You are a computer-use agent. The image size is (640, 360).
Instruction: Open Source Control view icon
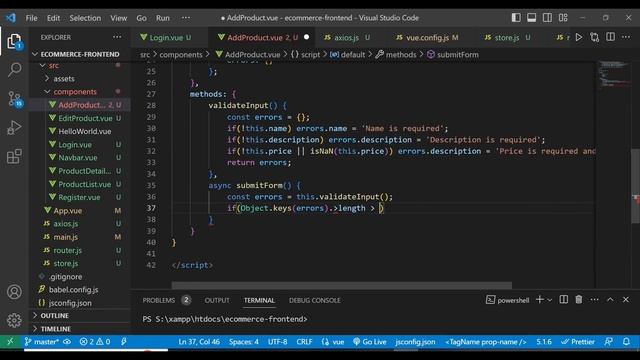(15, 99)
